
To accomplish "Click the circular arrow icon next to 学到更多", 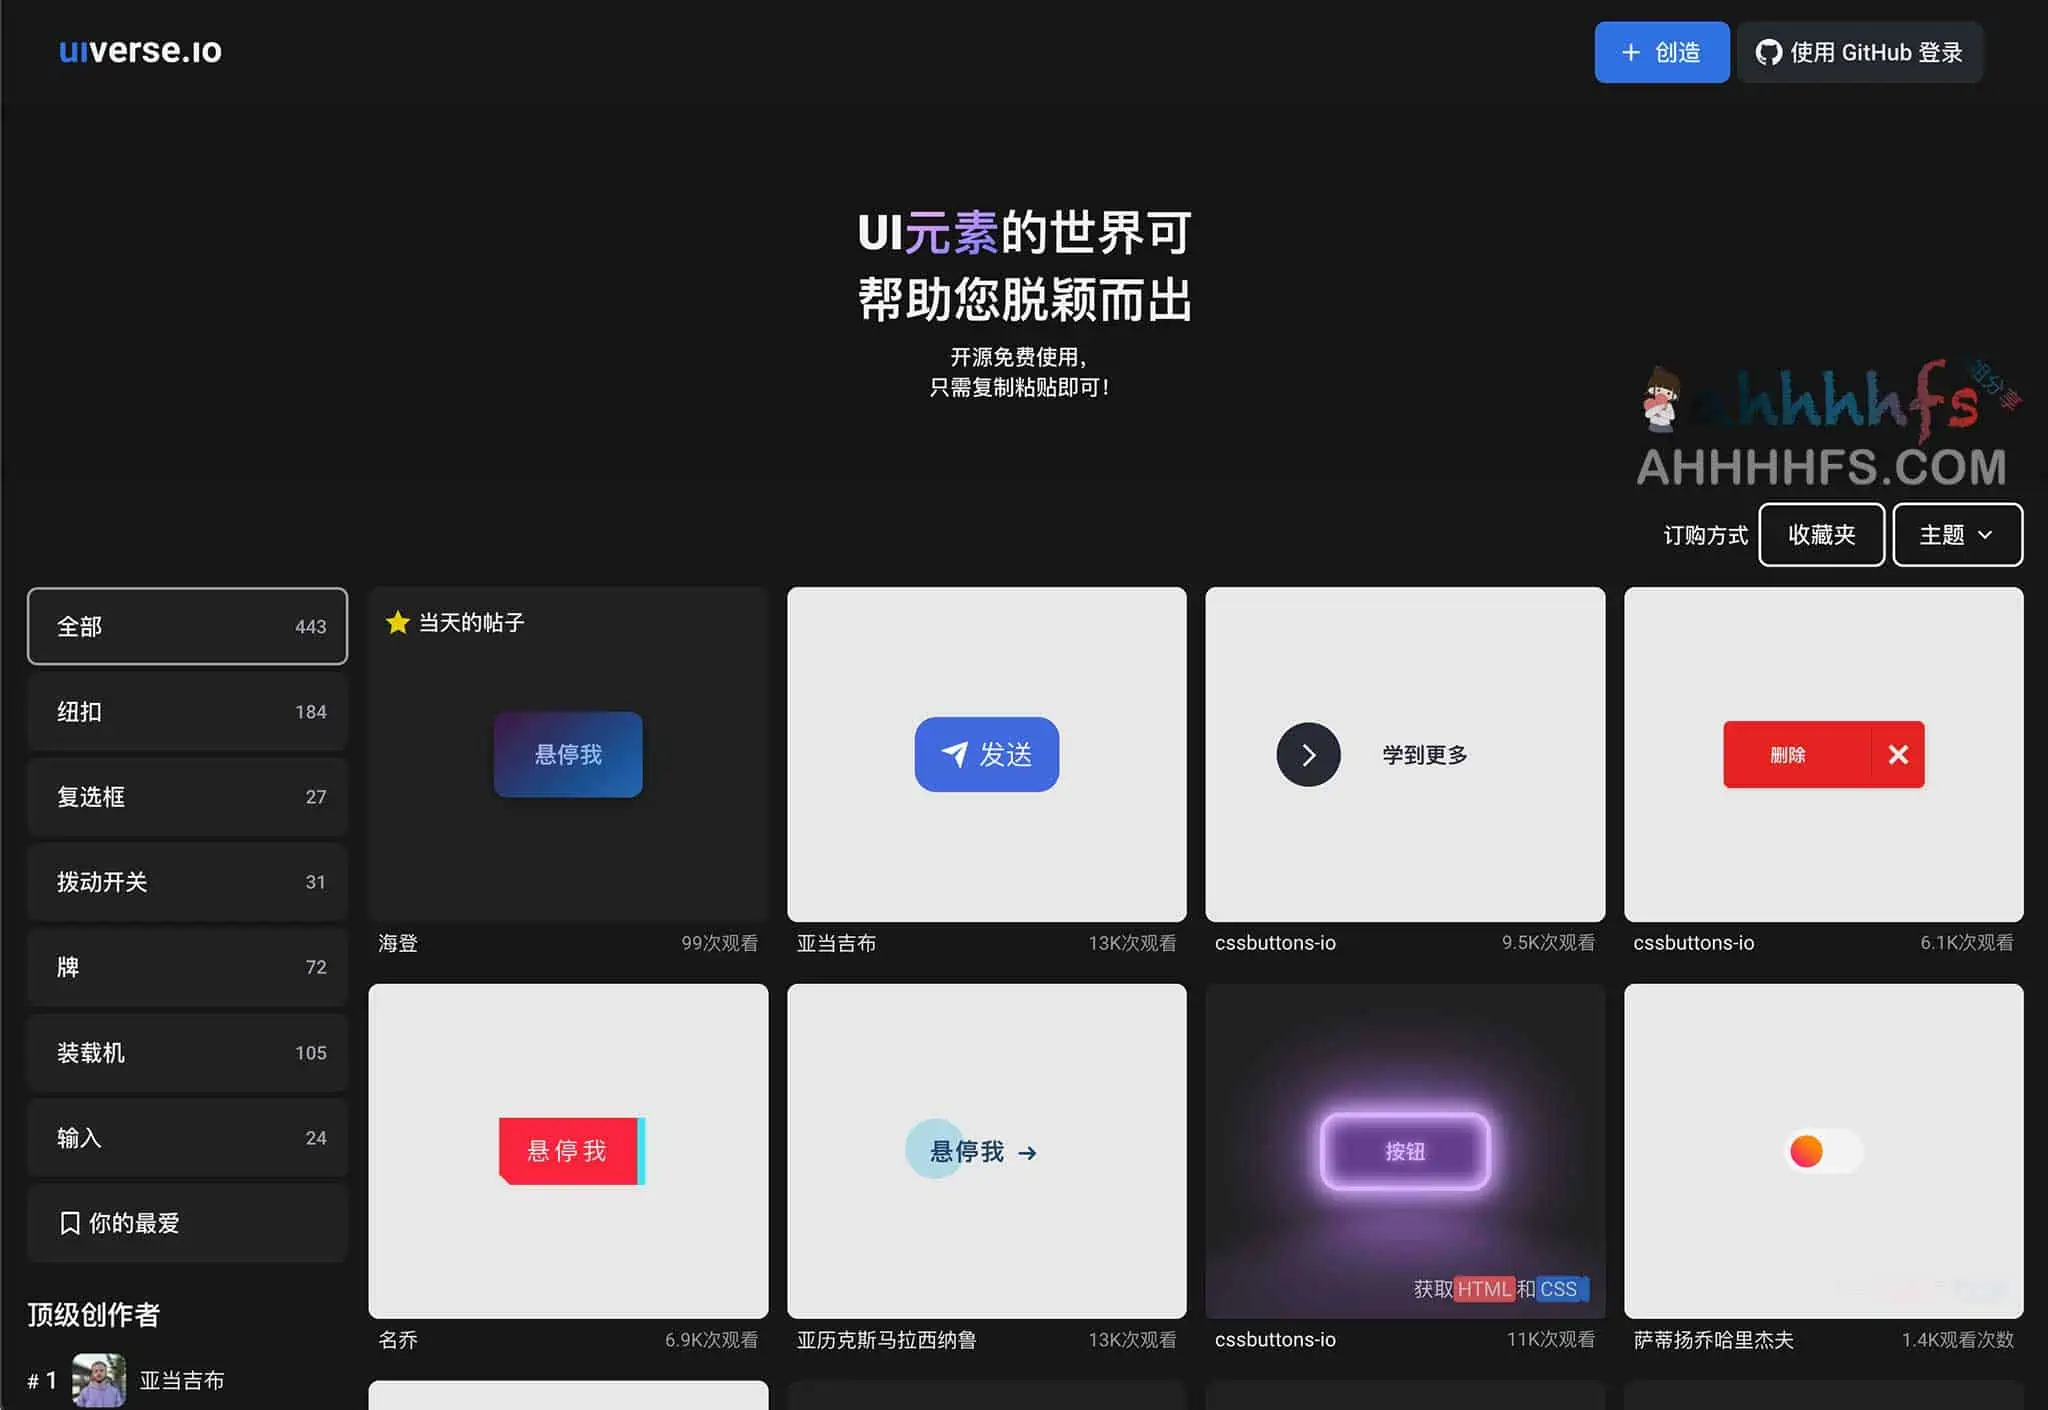I will [1308, 754].
